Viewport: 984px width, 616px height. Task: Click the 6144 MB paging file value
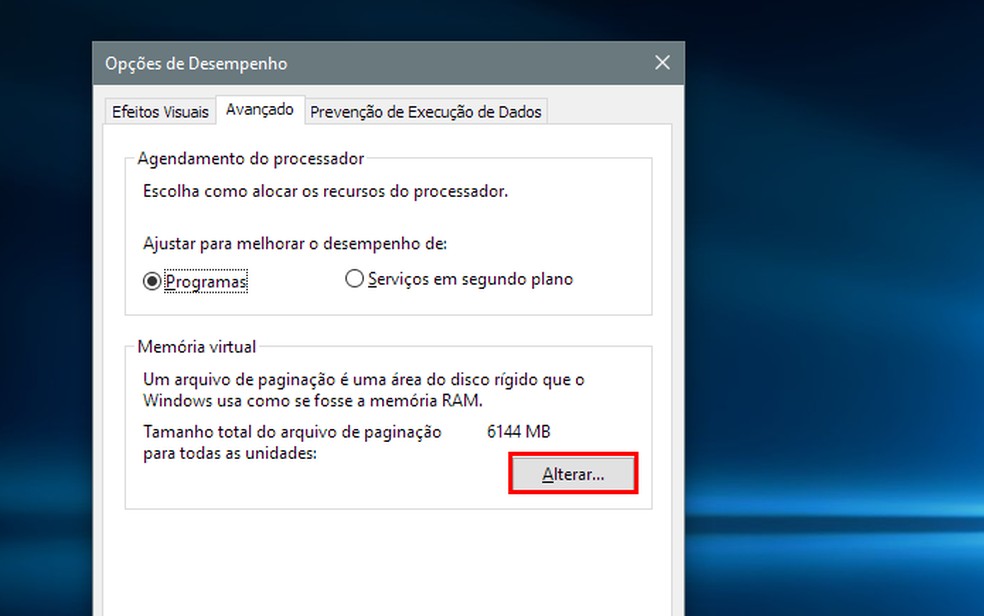tap(518, 432)
